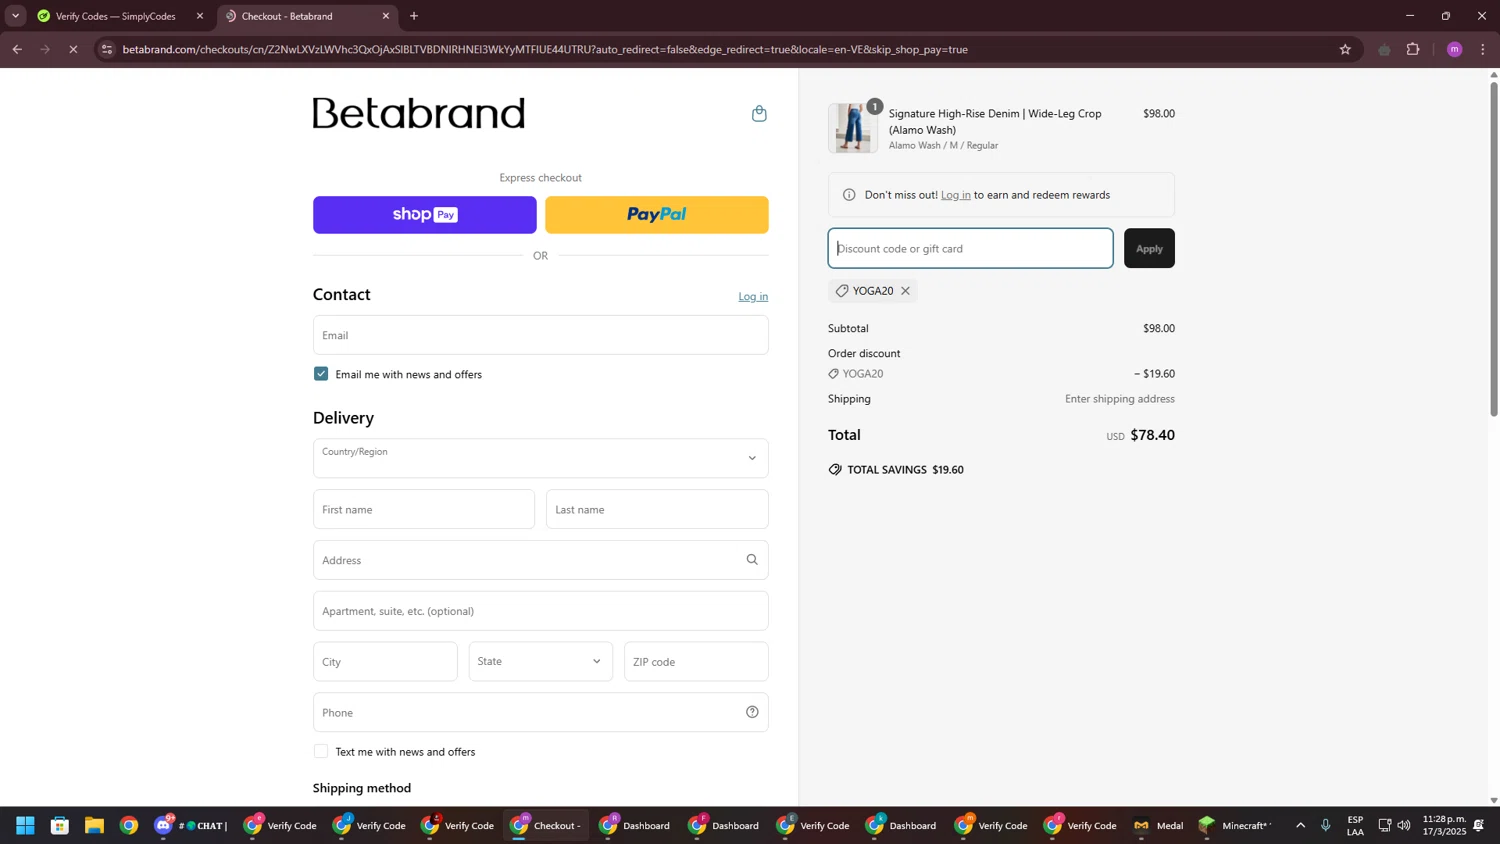The width and height of the screenshot is (1500, 844).
Task: Open the State dropdown
Action: 541,661
